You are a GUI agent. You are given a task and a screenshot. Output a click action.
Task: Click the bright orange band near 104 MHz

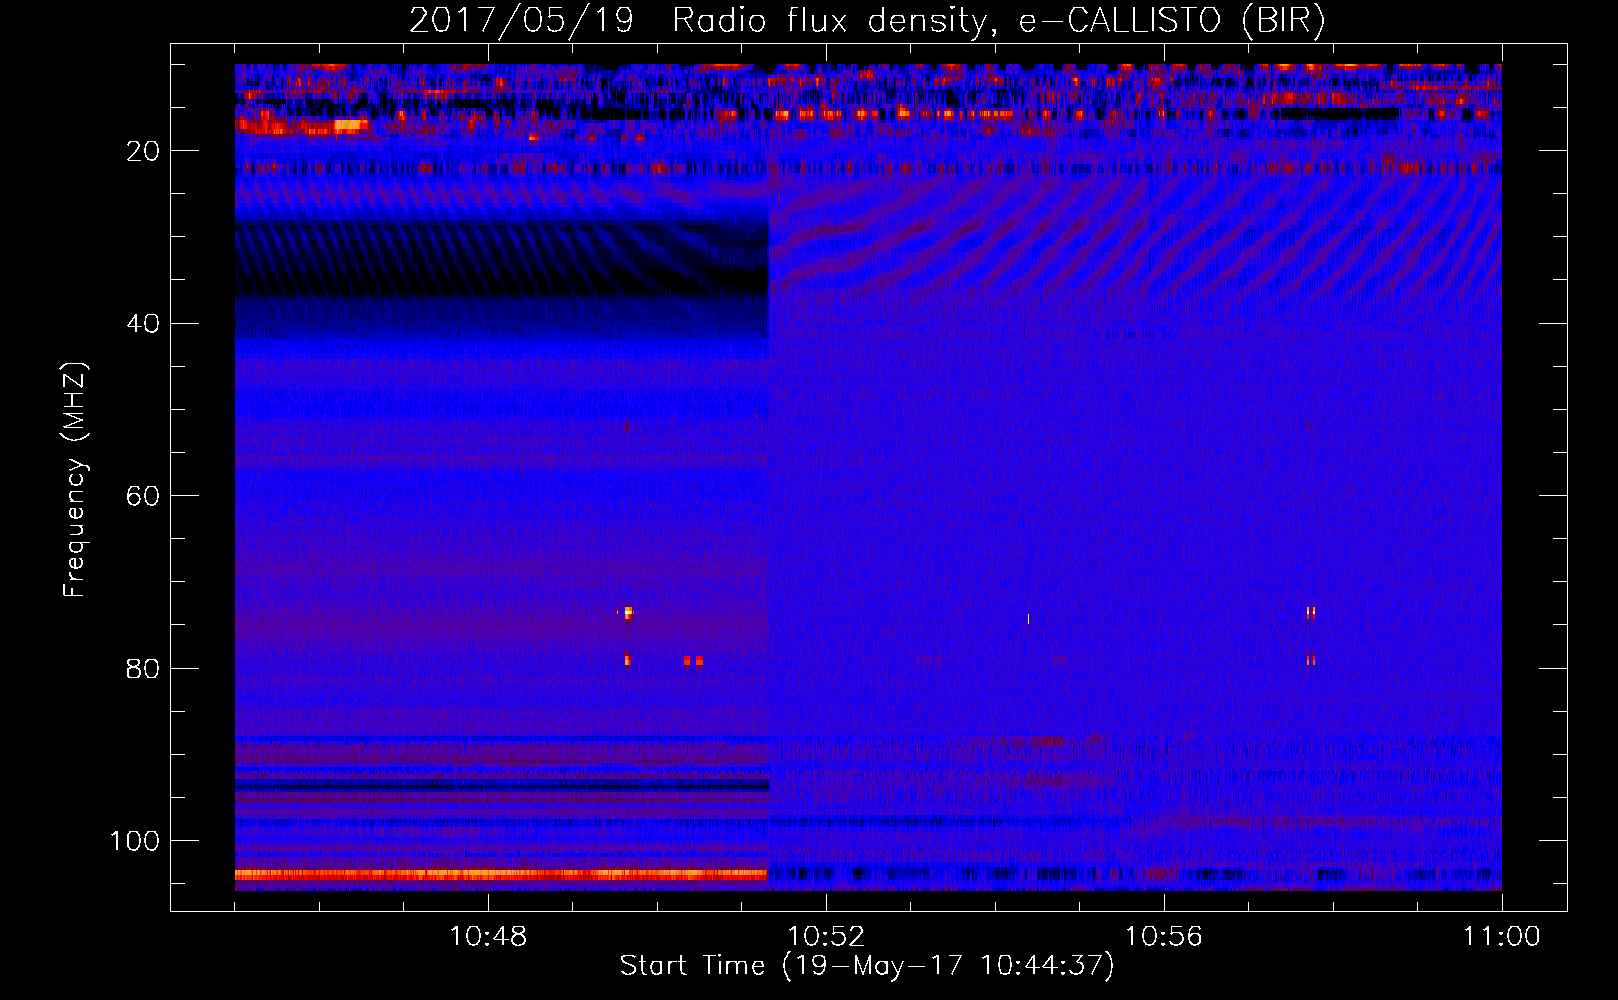pyautogui.click(x=501, y=874)
